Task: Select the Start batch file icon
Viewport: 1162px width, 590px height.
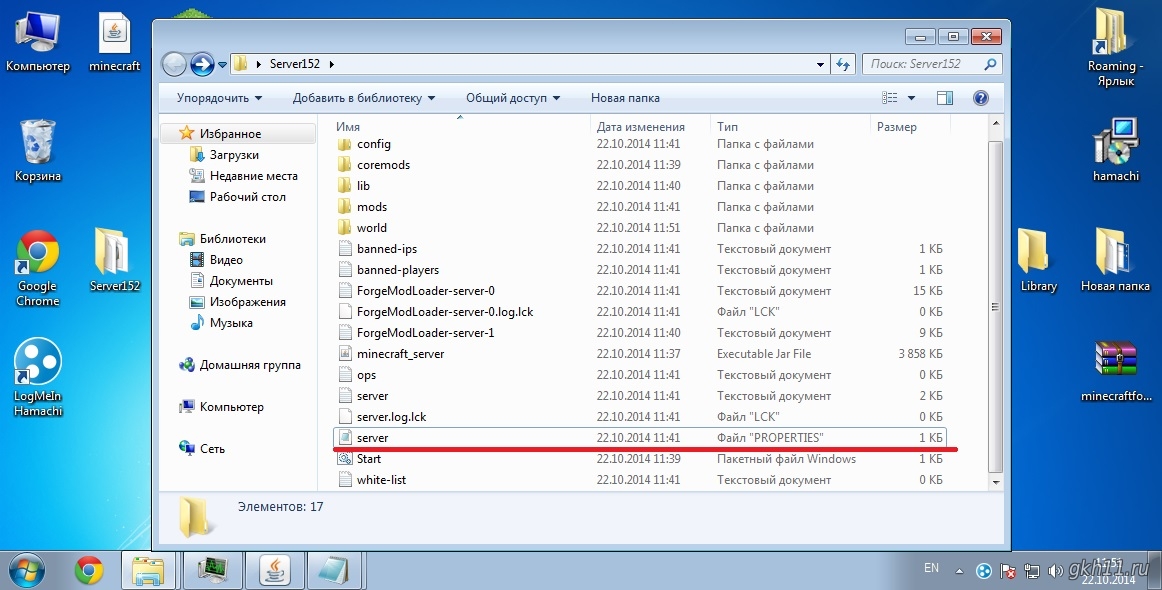Action: [x=344, y=459]
